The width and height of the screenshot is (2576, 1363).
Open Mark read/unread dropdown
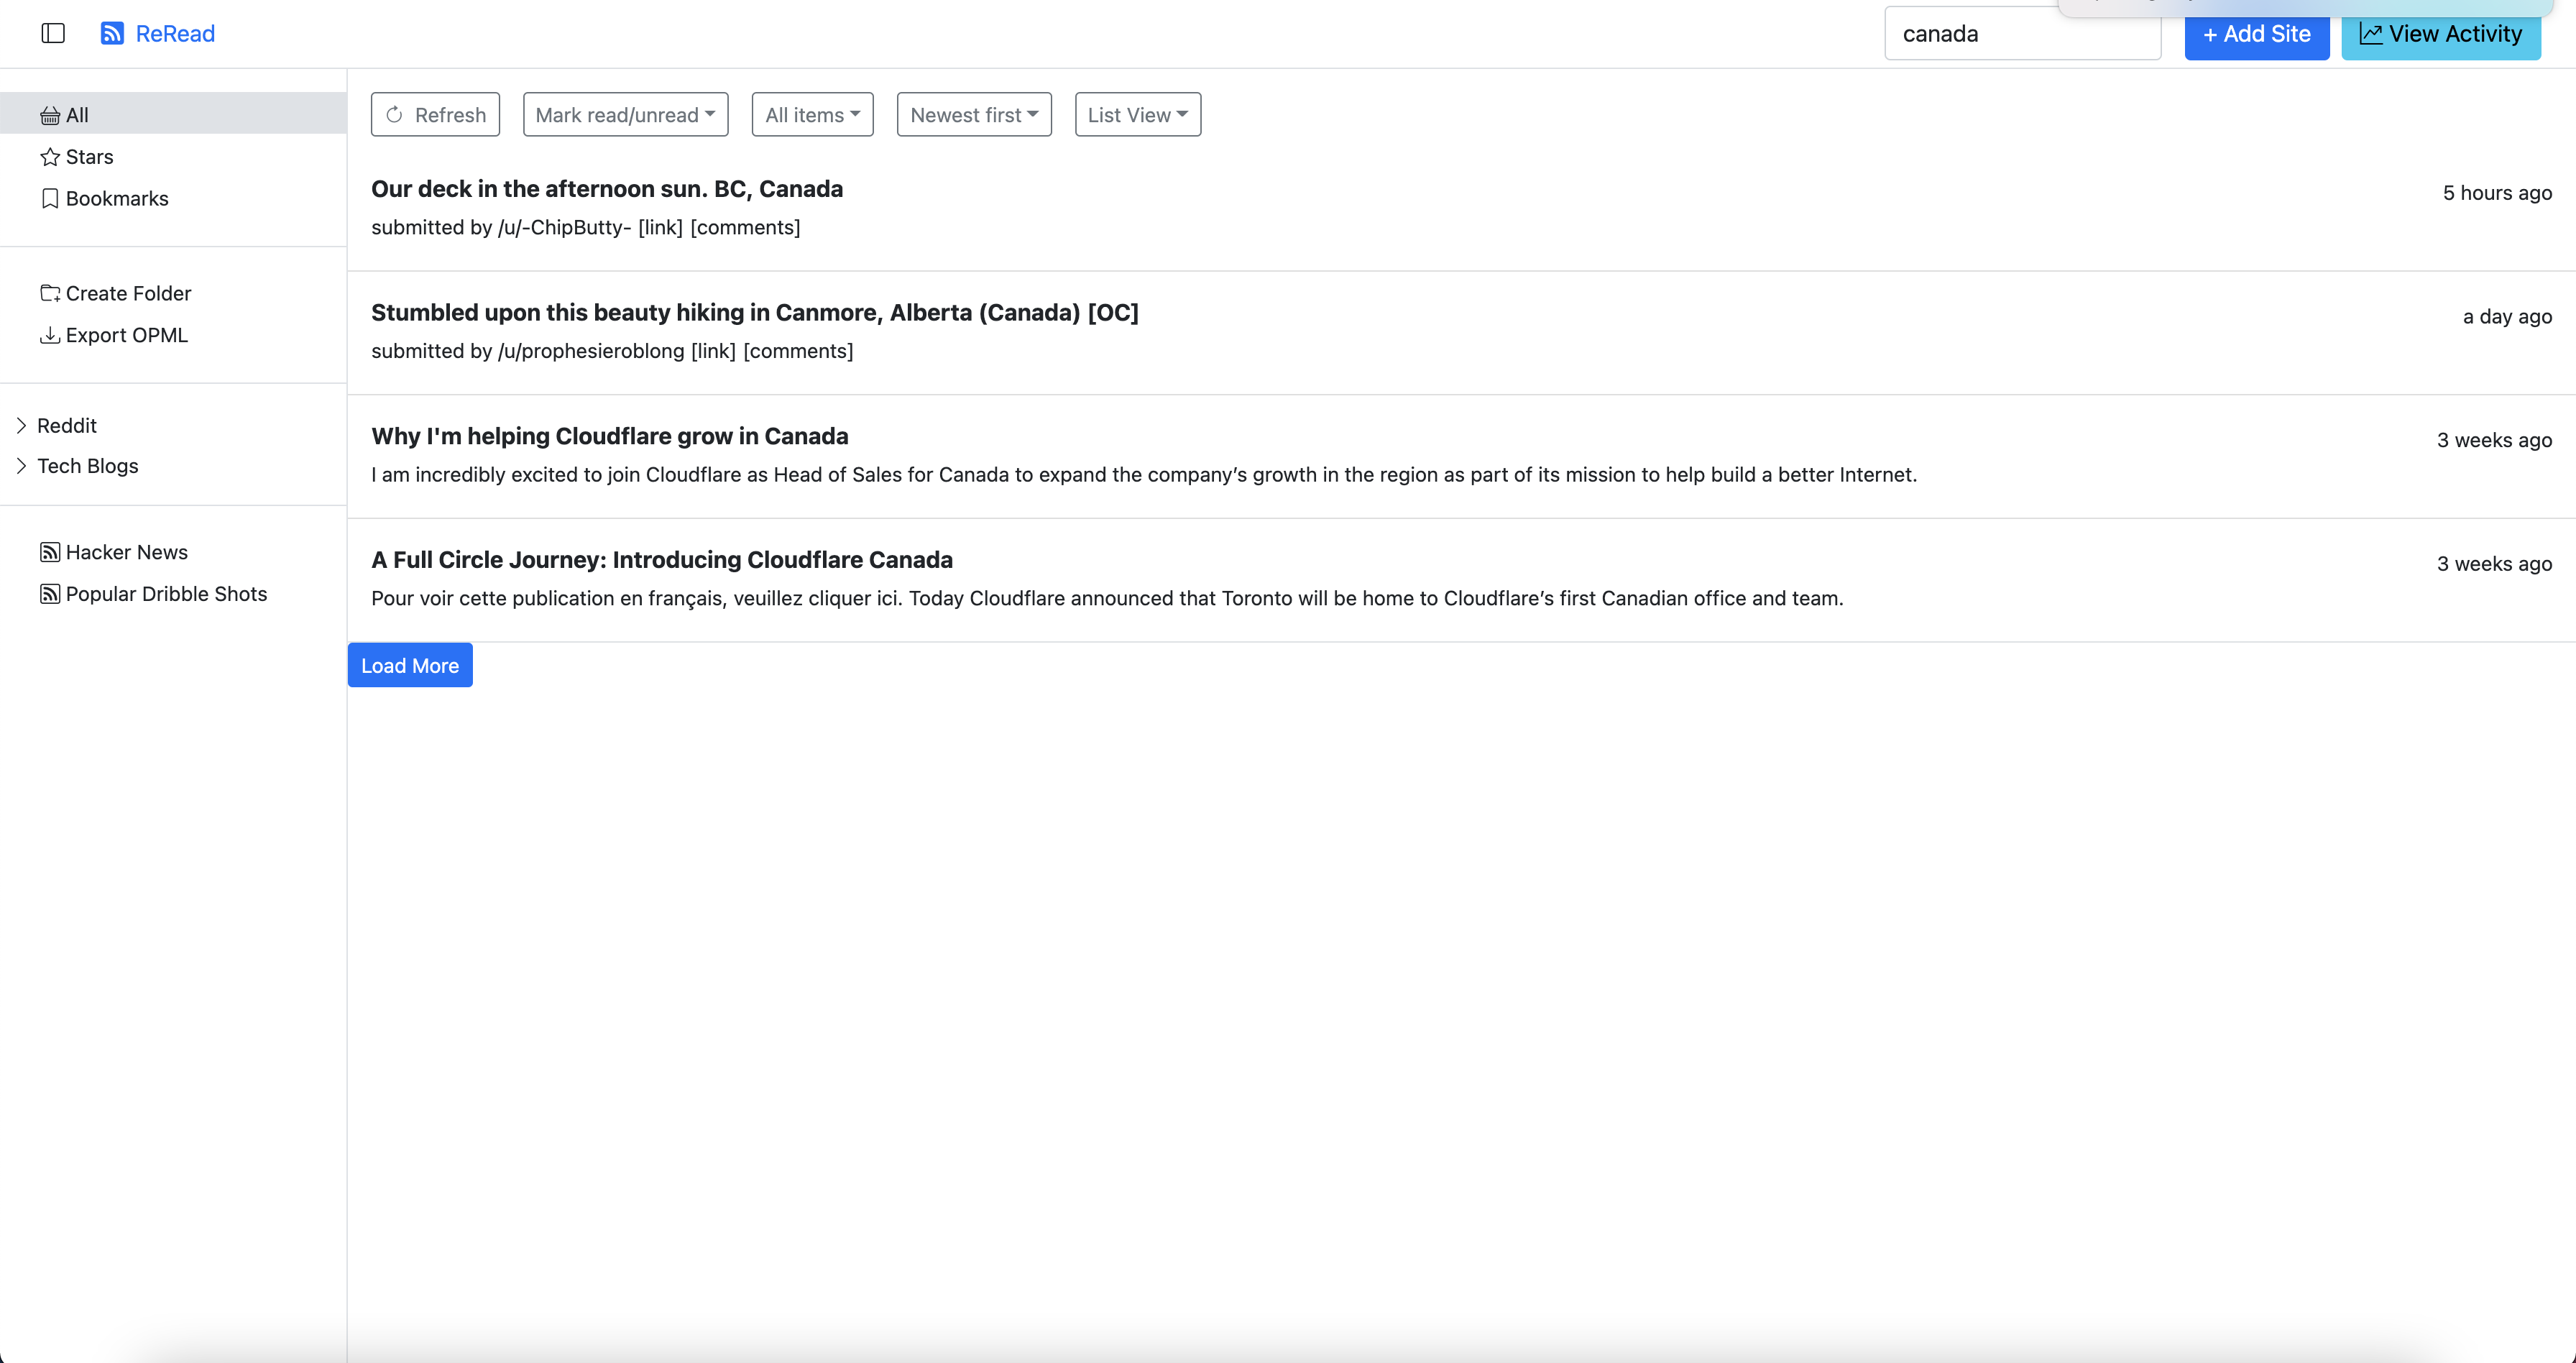pyautogui.click(x=625, y=115)
